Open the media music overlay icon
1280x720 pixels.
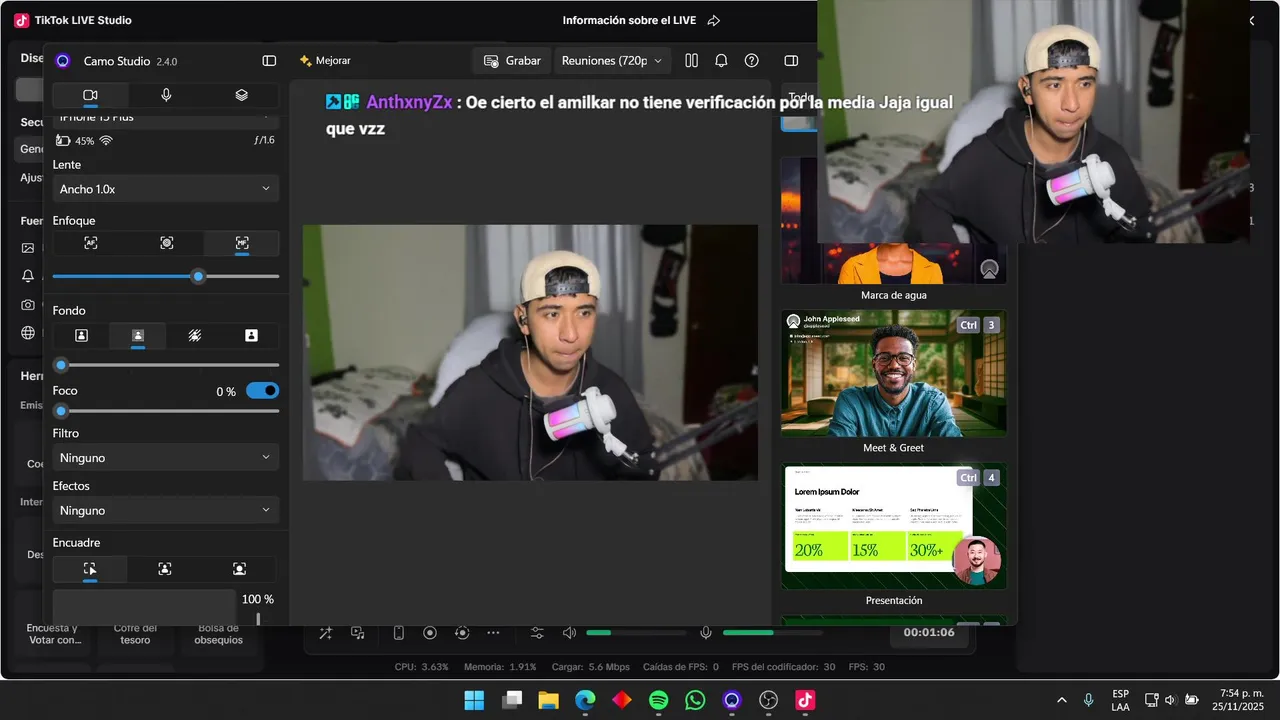pos(357,633)
